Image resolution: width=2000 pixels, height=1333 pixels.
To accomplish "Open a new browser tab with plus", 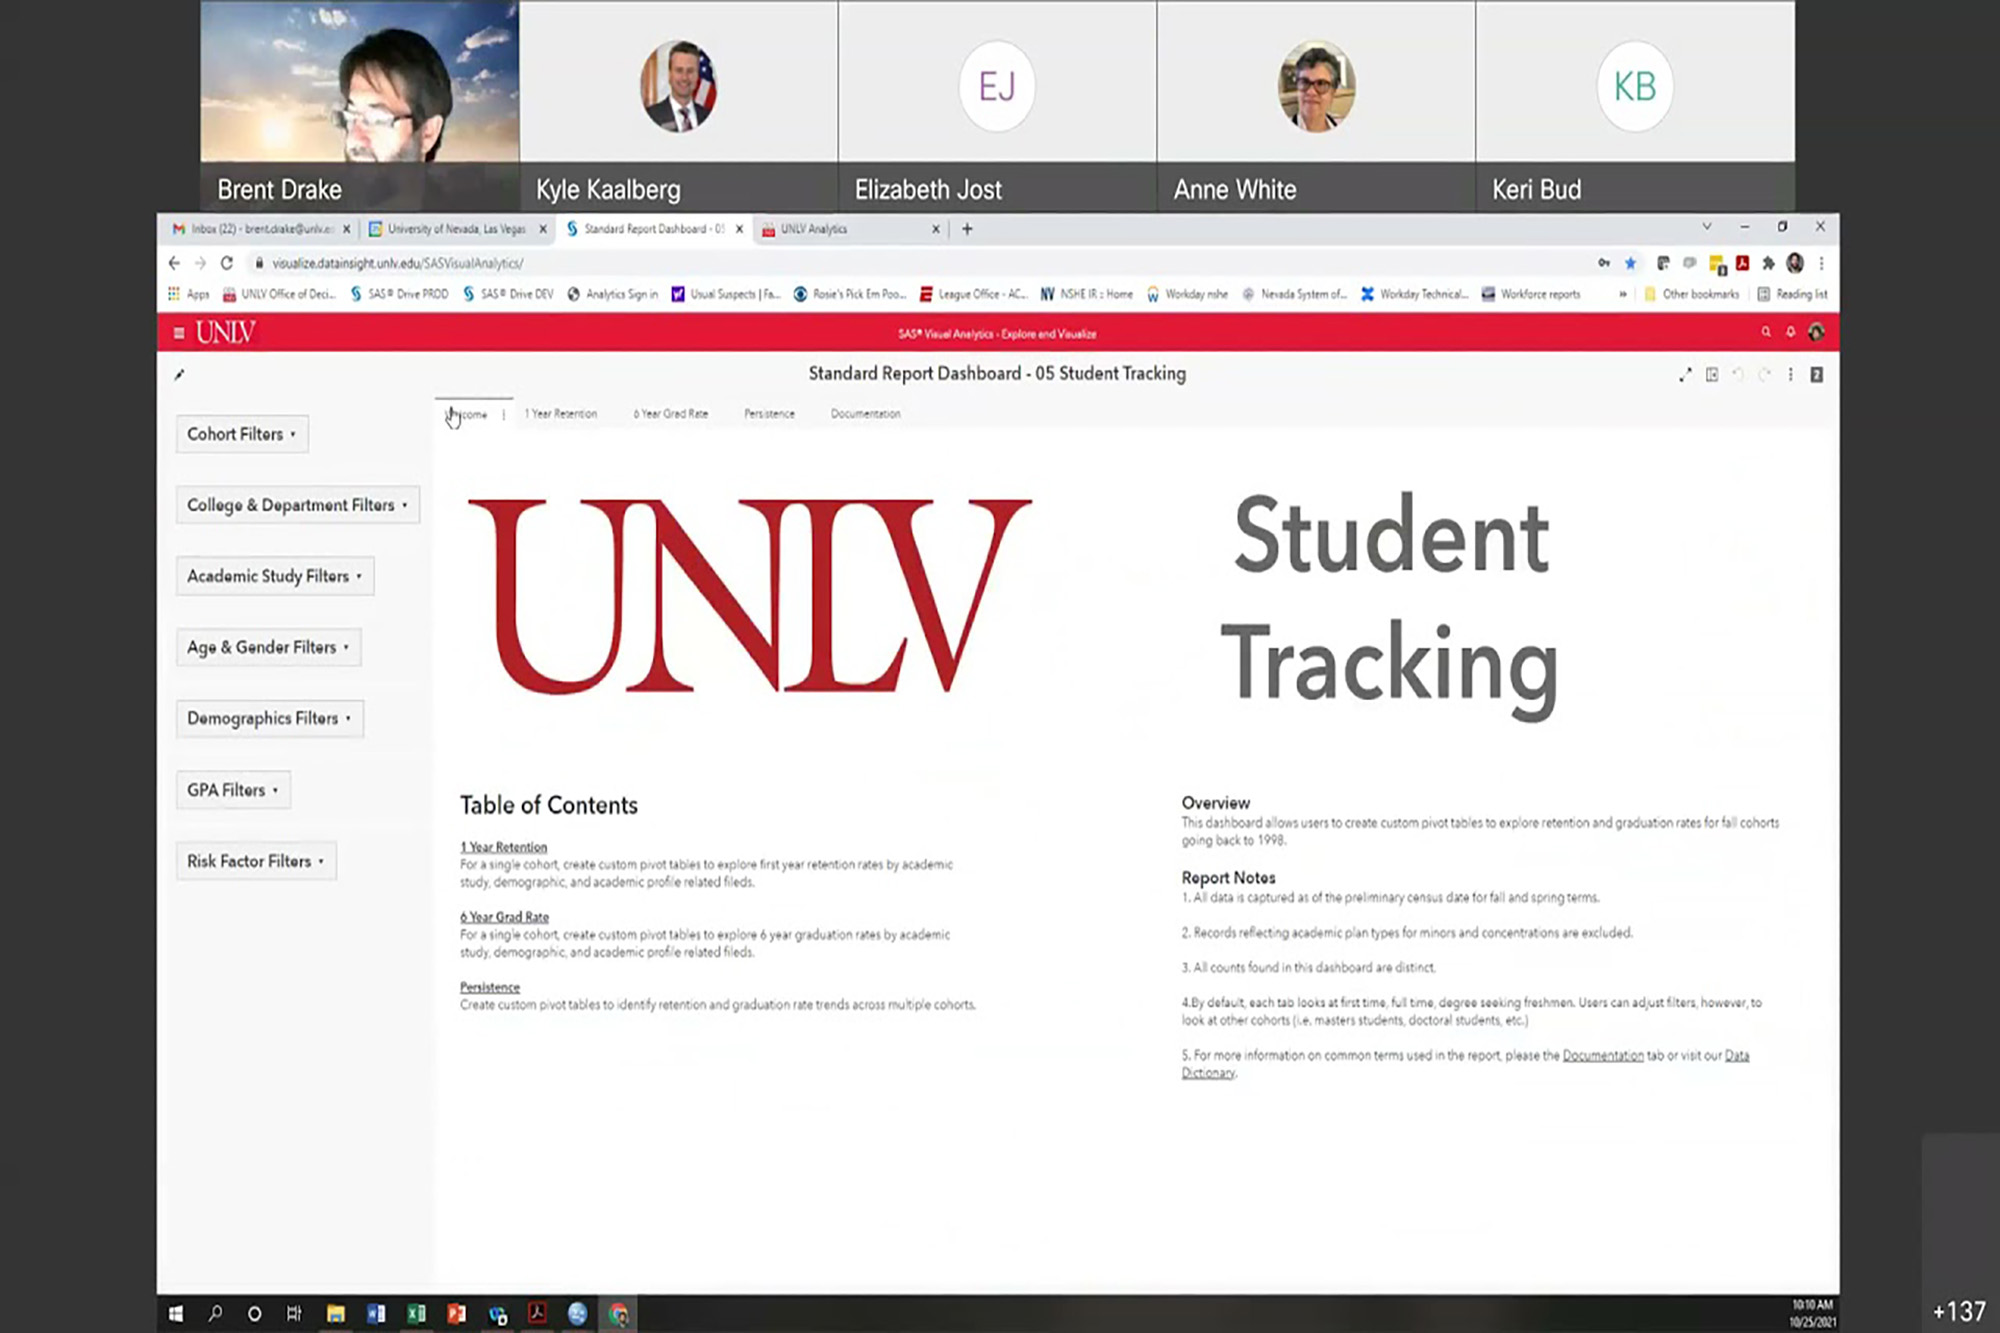I will [967, 229].
